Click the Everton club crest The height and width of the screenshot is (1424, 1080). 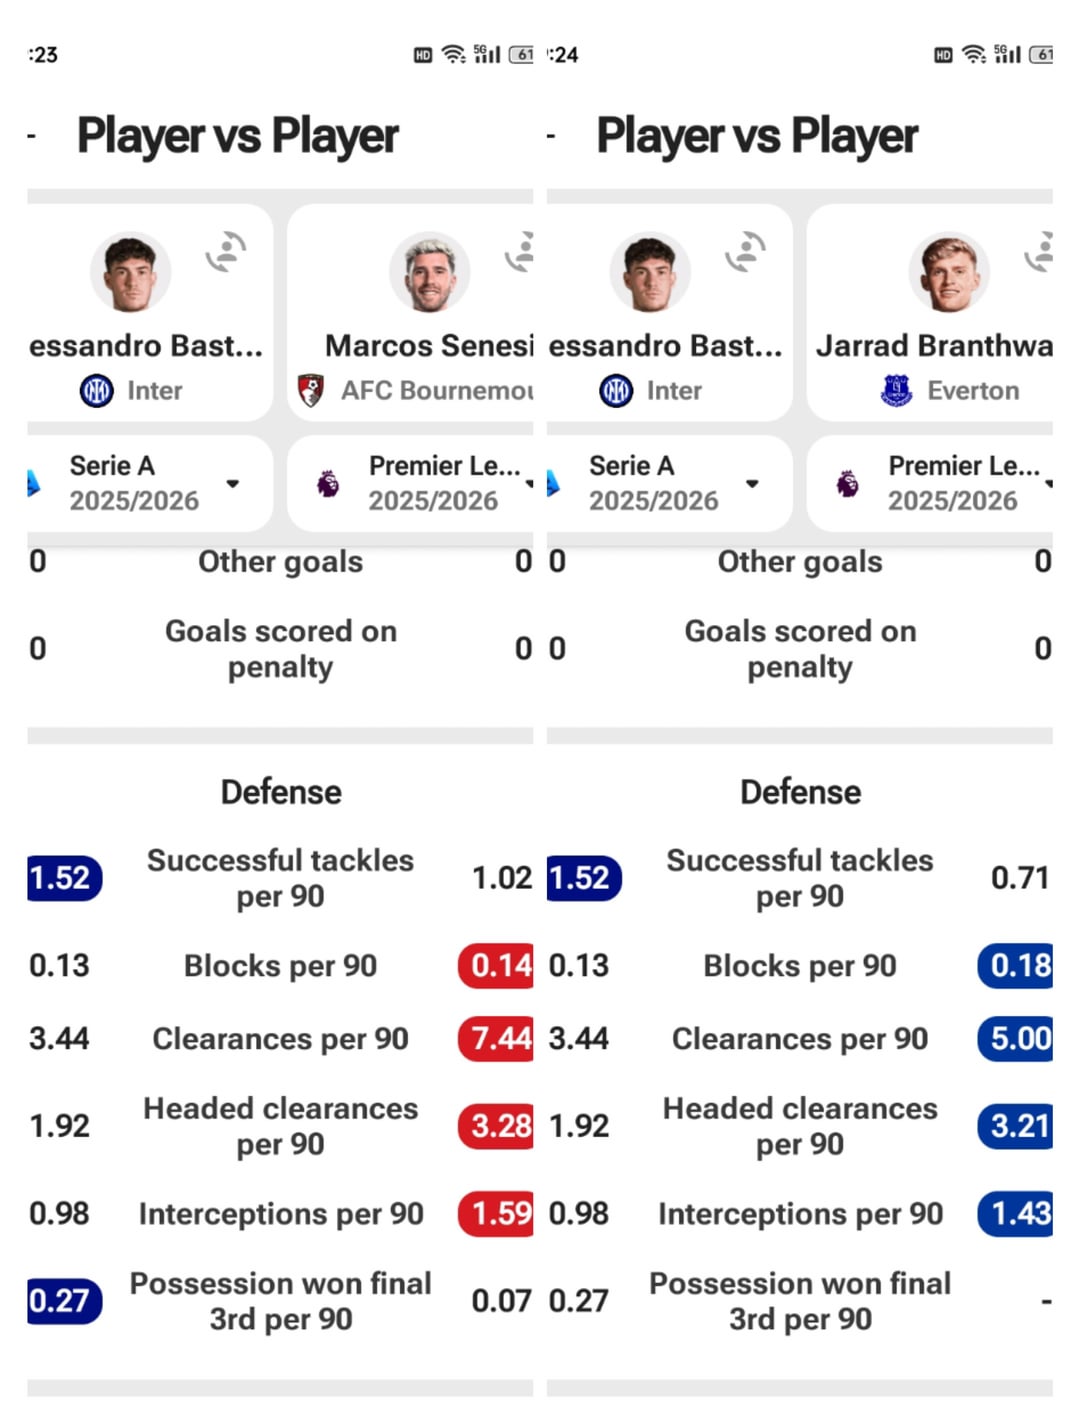(x=897, y=390)
